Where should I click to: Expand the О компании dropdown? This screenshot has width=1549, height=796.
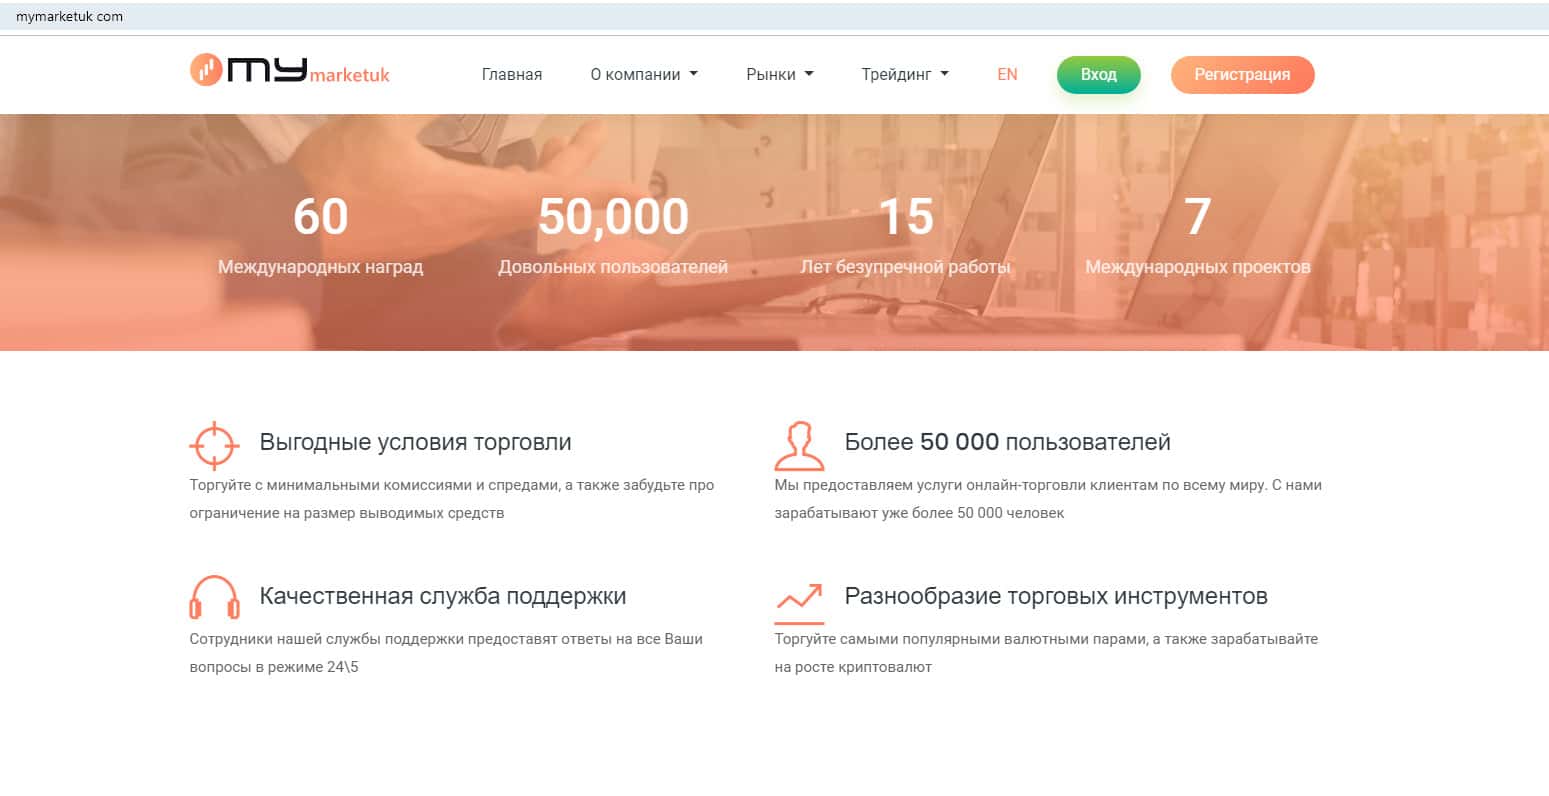[x=644, y=74]
